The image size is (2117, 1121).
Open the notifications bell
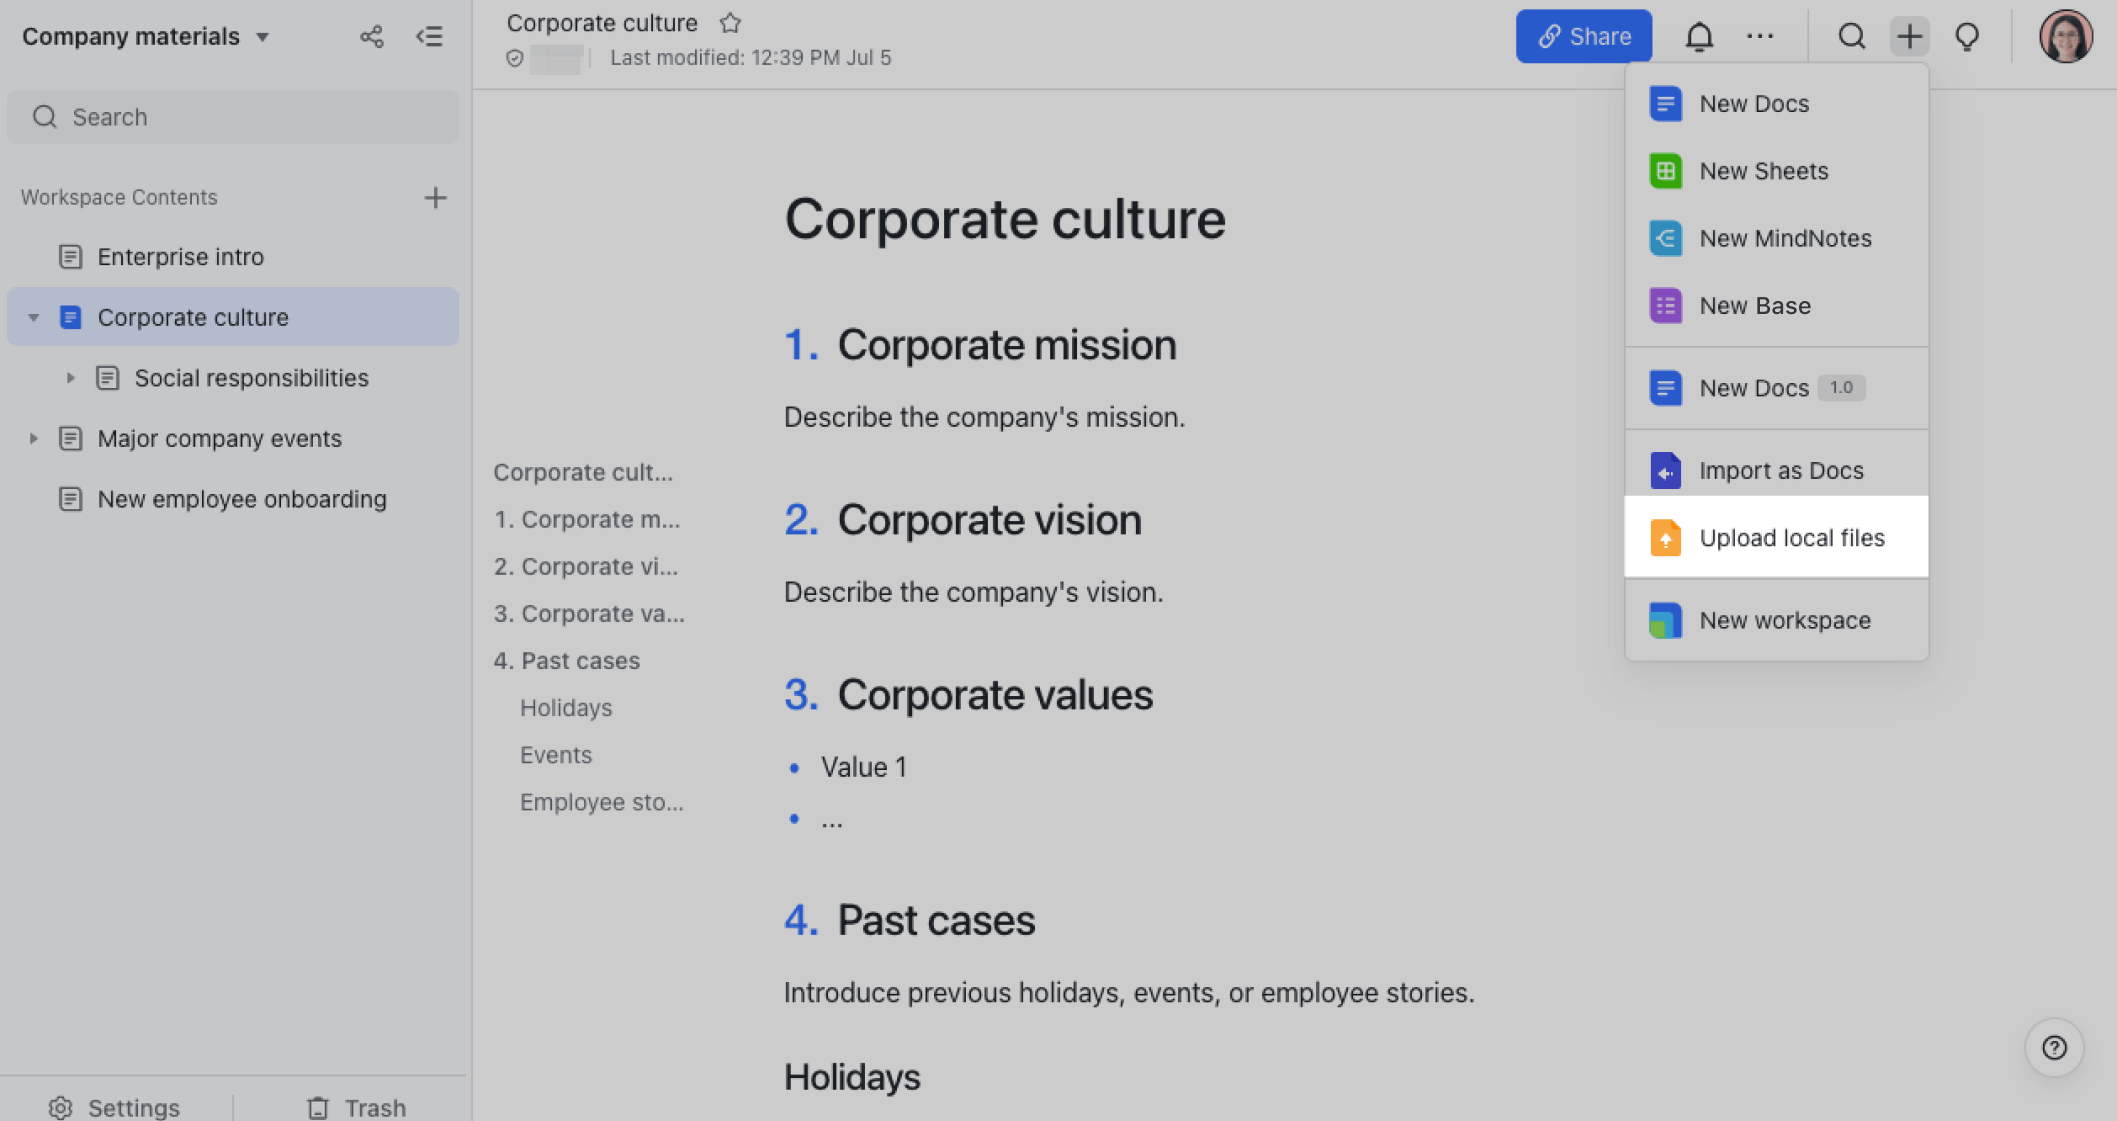pos(1699,37)
